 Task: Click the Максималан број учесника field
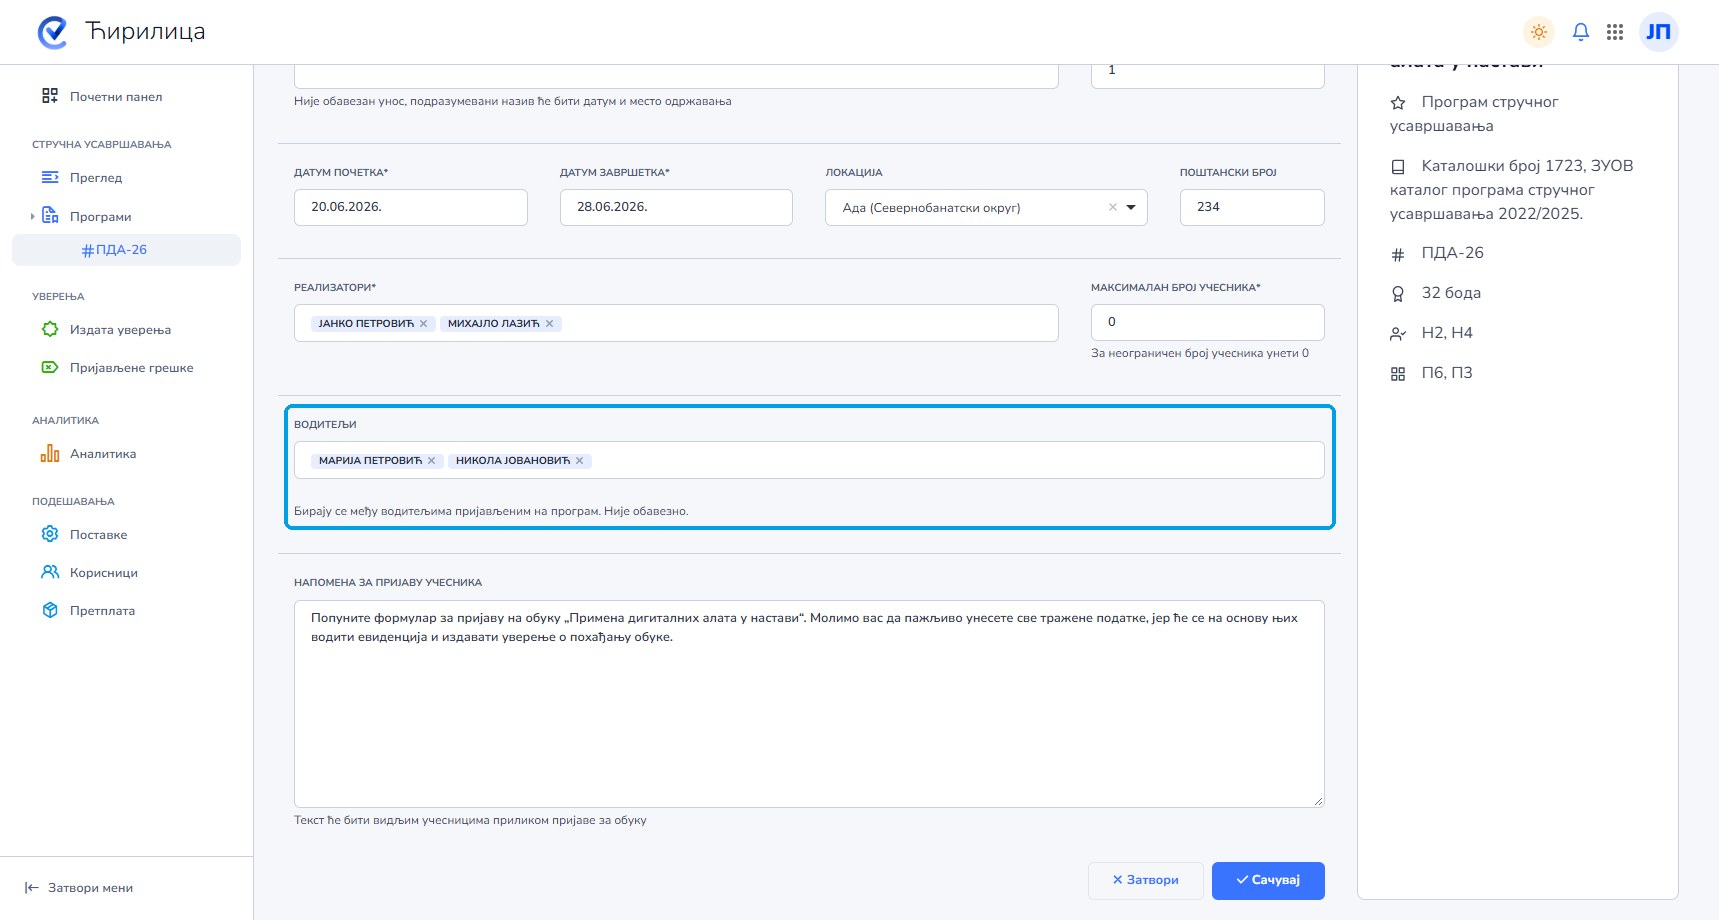tap(1207, 322)
